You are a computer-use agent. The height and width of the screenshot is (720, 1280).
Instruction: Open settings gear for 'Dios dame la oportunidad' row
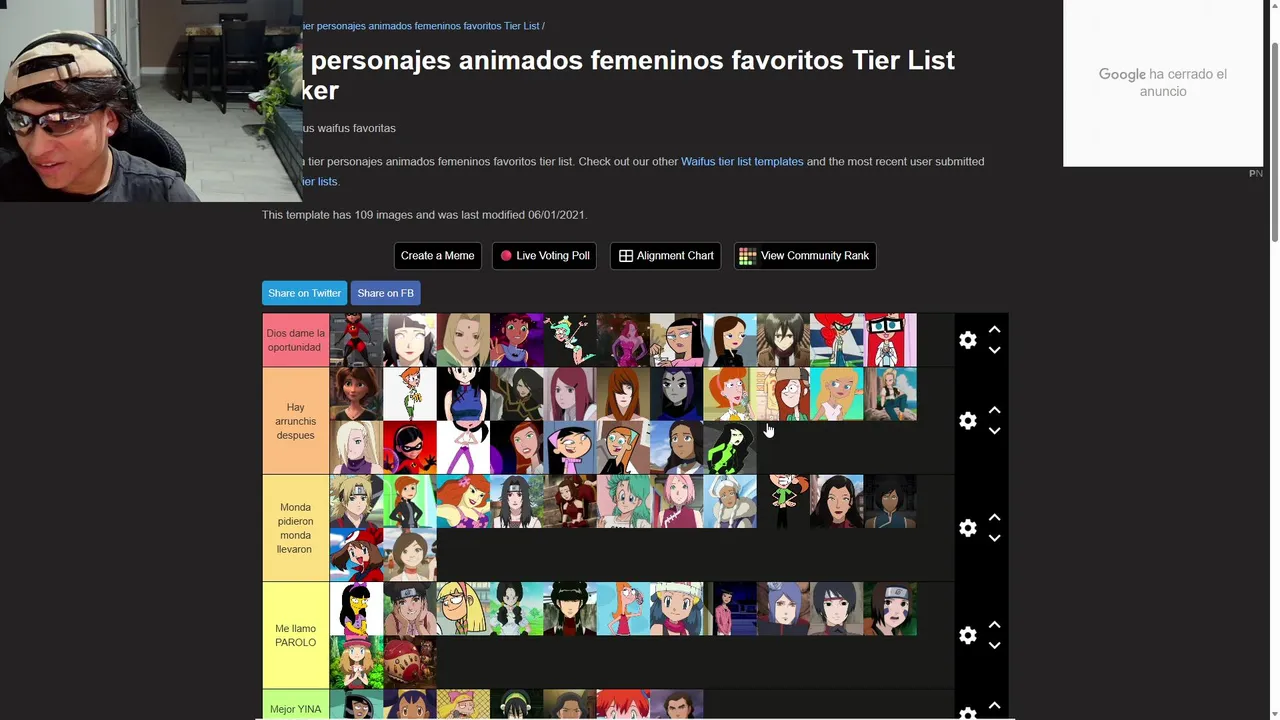[x=967, y=340]
